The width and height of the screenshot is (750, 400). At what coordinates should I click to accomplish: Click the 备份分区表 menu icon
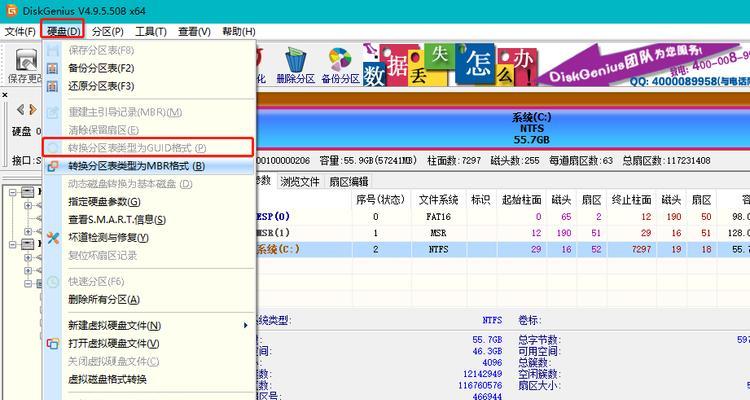tap(53, 68)
